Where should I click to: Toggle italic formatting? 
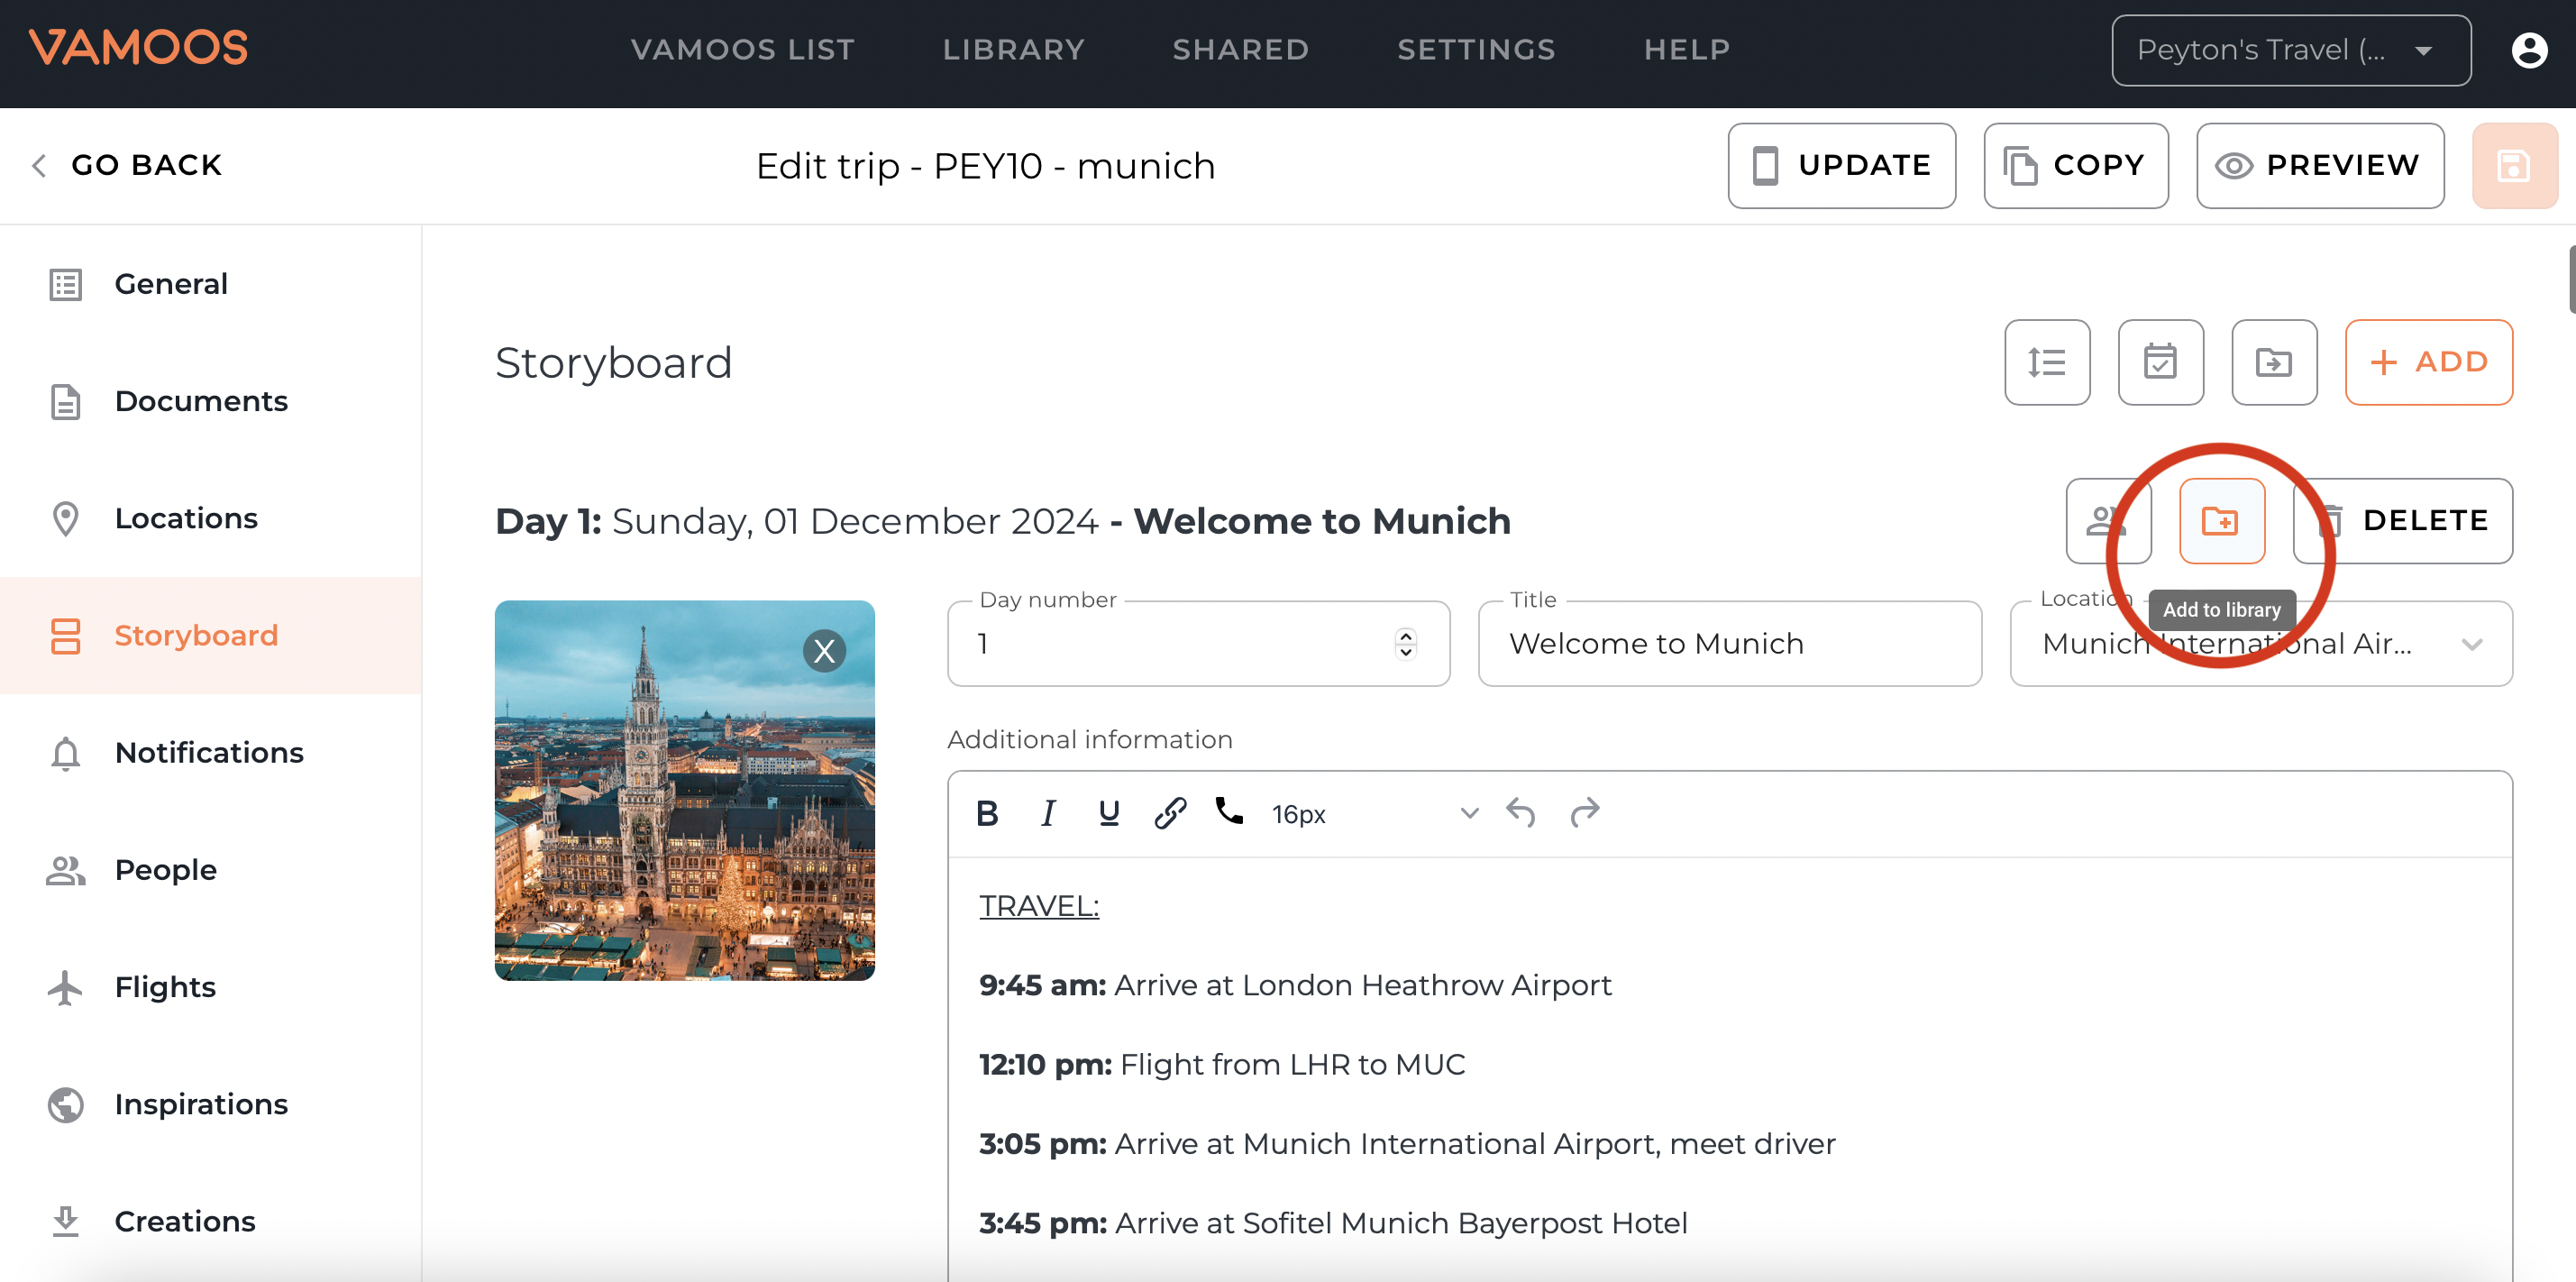click(1047, 813)
